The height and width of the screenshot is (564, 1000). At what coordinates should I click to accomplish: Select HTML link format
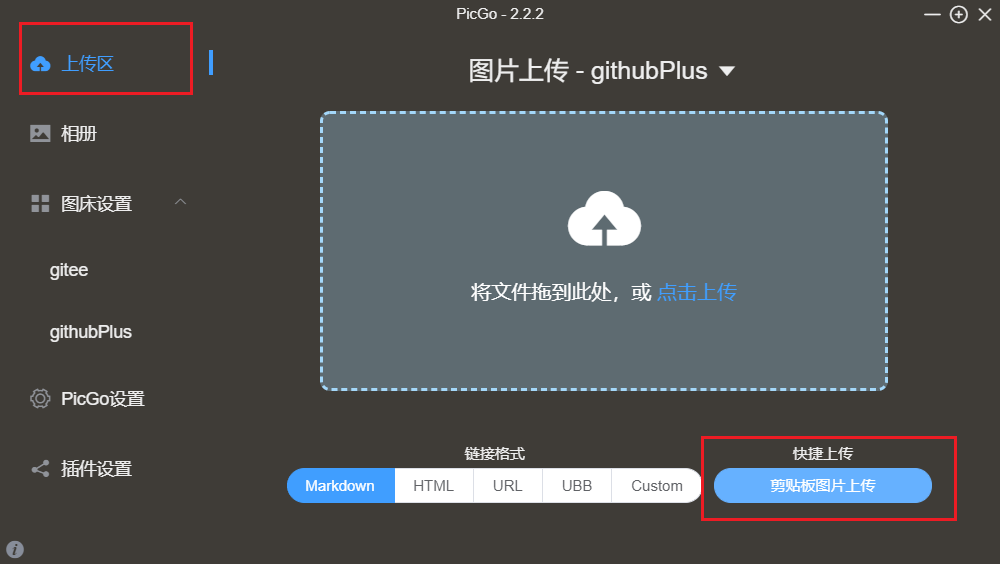click(434, 486)
